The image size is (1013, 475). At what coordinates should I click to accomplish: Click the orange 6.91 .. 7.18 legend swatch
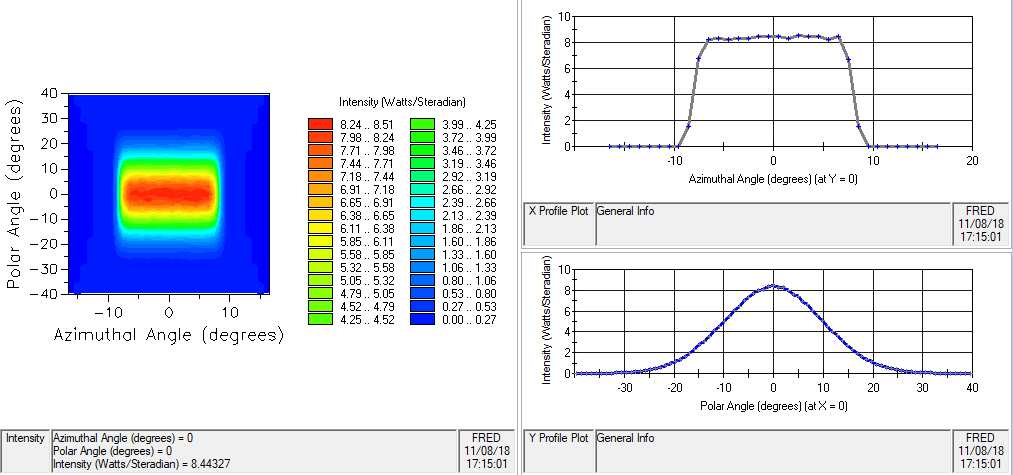click(319, 189)
